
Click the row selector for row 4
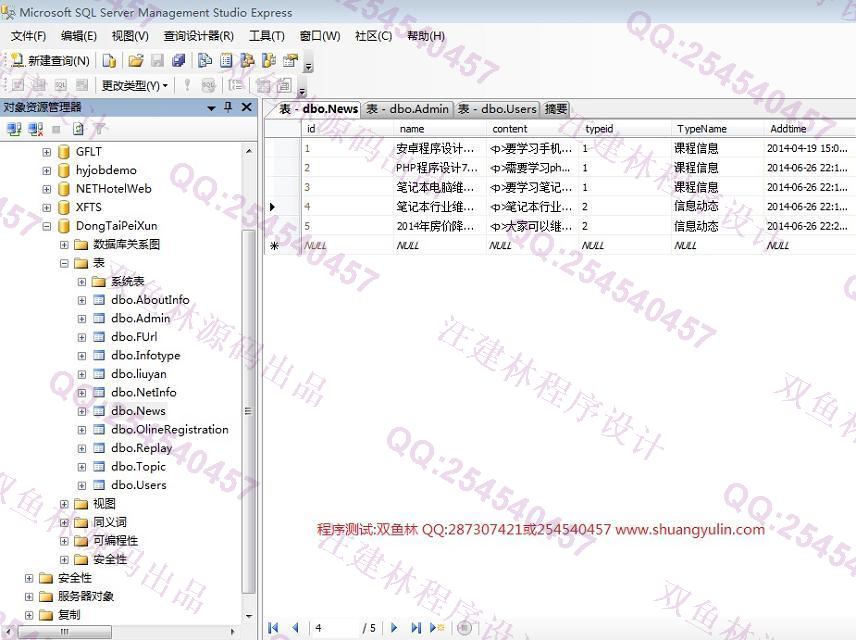click(x=282, y=207)
